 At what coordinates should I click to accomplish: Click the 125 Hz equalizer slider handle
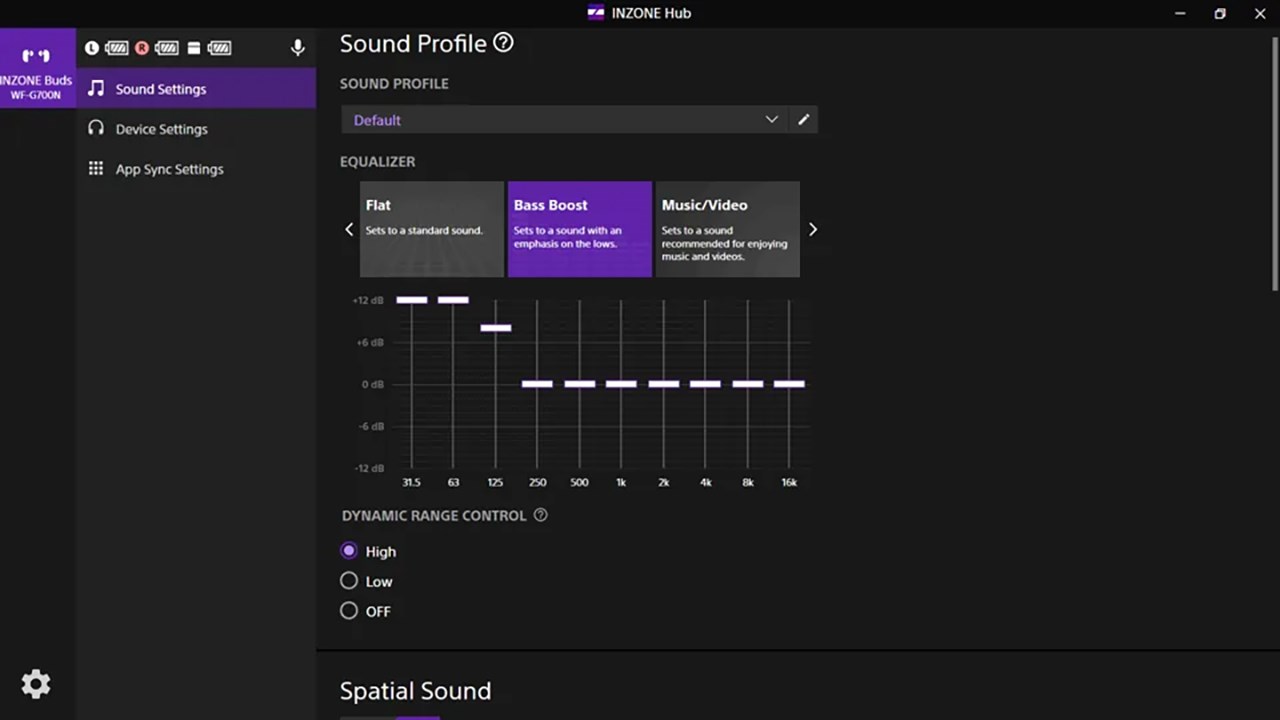pos(495,328)
